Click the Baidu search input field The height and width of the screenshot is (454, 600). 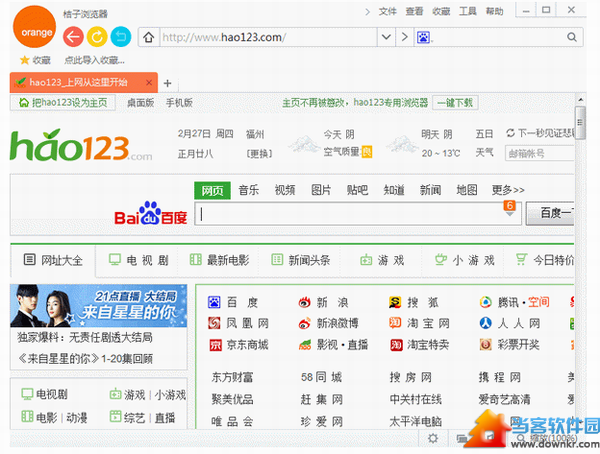click(x=357, y=214)
